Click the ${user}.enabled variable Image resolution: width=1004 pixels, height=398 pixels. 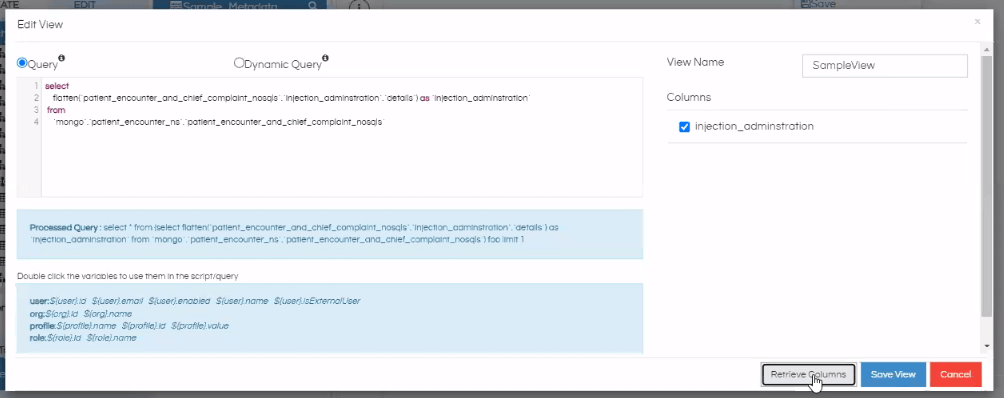(x=179, y=301)
